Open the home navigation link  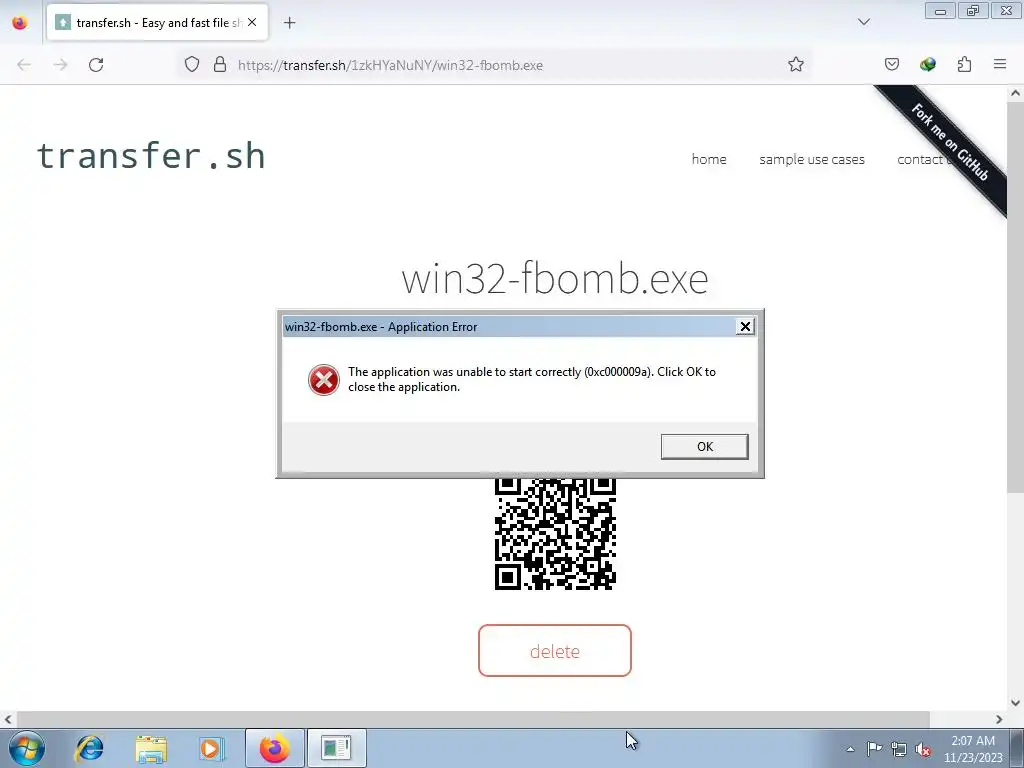pyautogui.click(x=709, y=159)
